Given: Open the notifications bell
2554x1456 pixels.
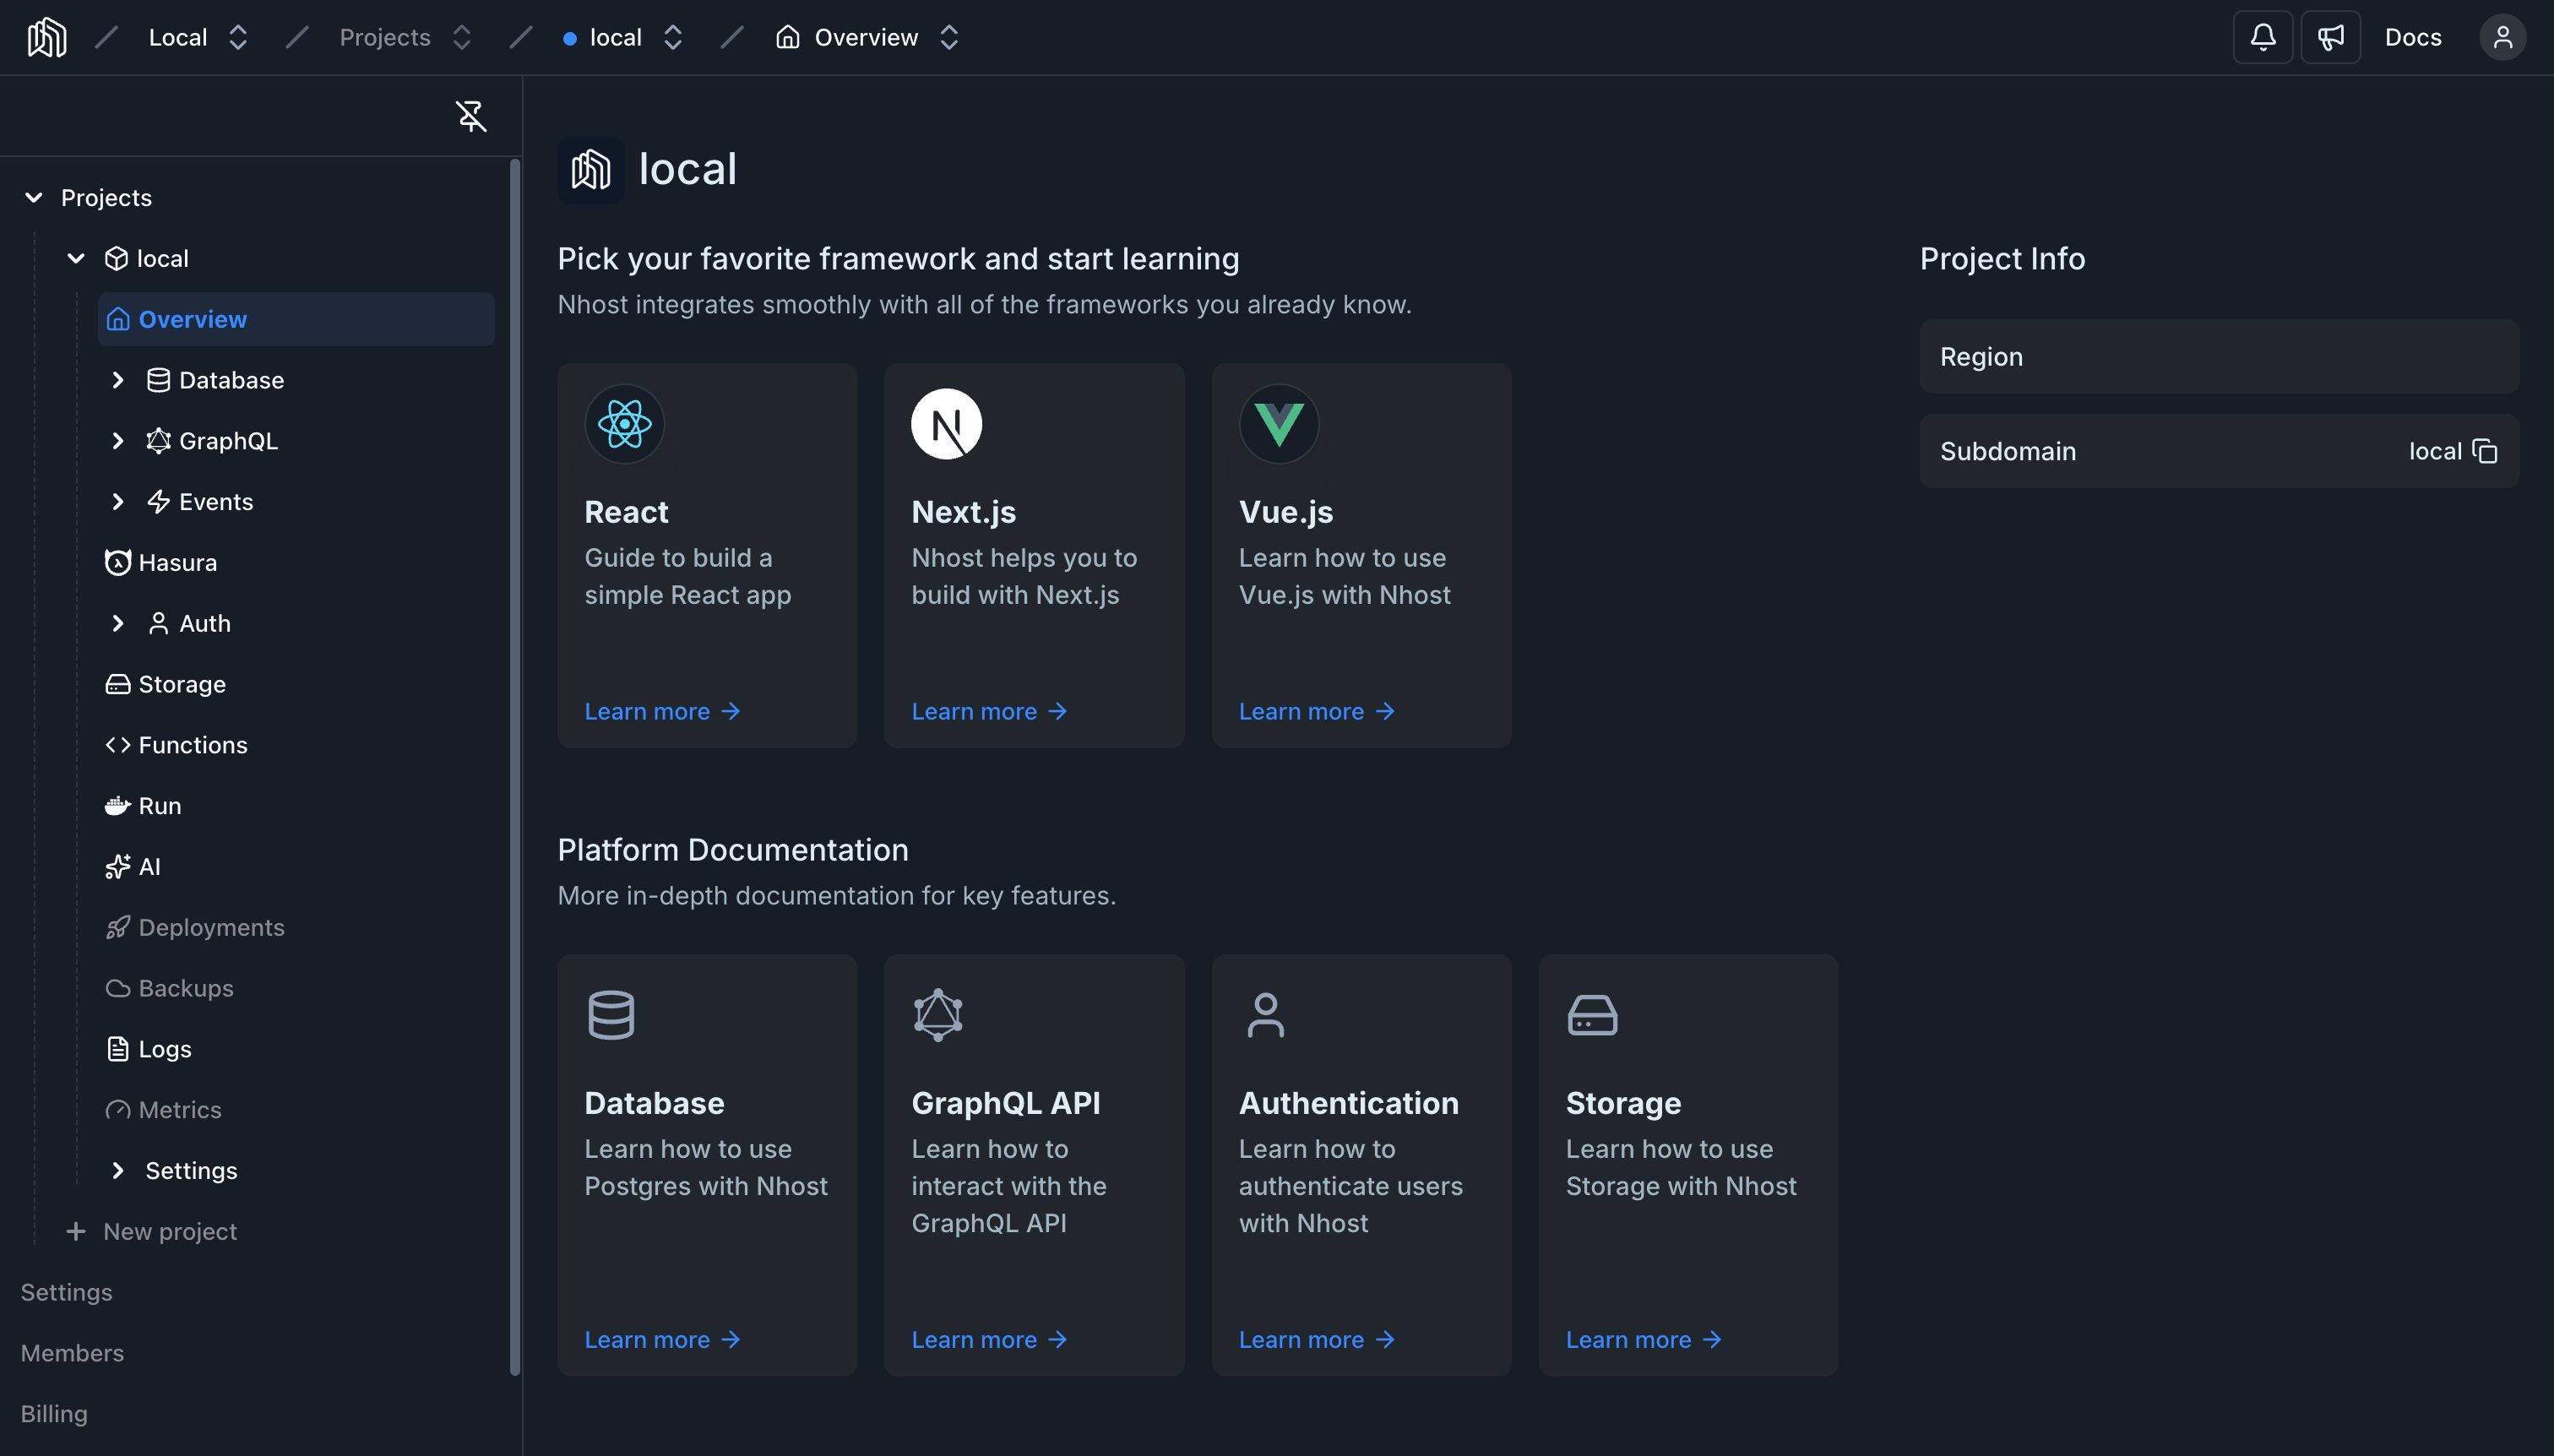Looking at the screenshot, I should pos(2262,37).
